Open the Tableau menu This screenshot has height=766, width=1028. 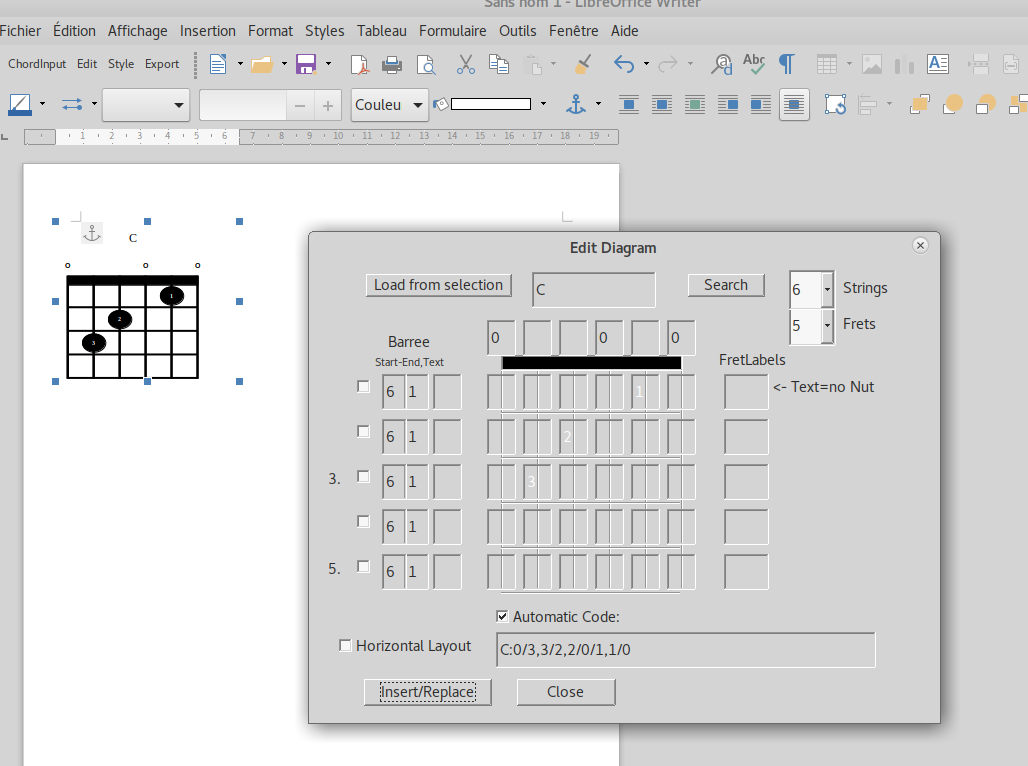(x=381, y=31)
